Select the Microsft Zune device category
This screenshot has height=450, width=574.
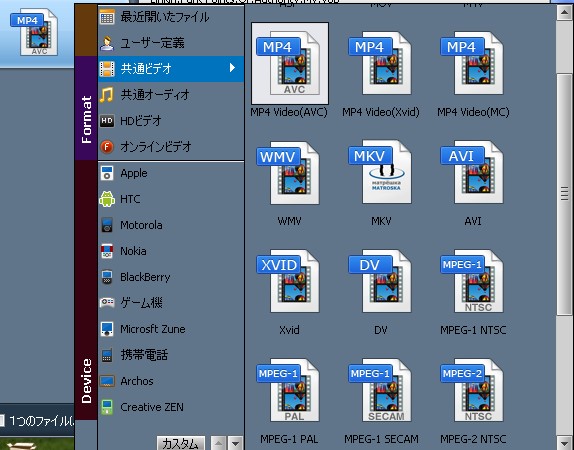pyautogui.click(x=170, y=329)
